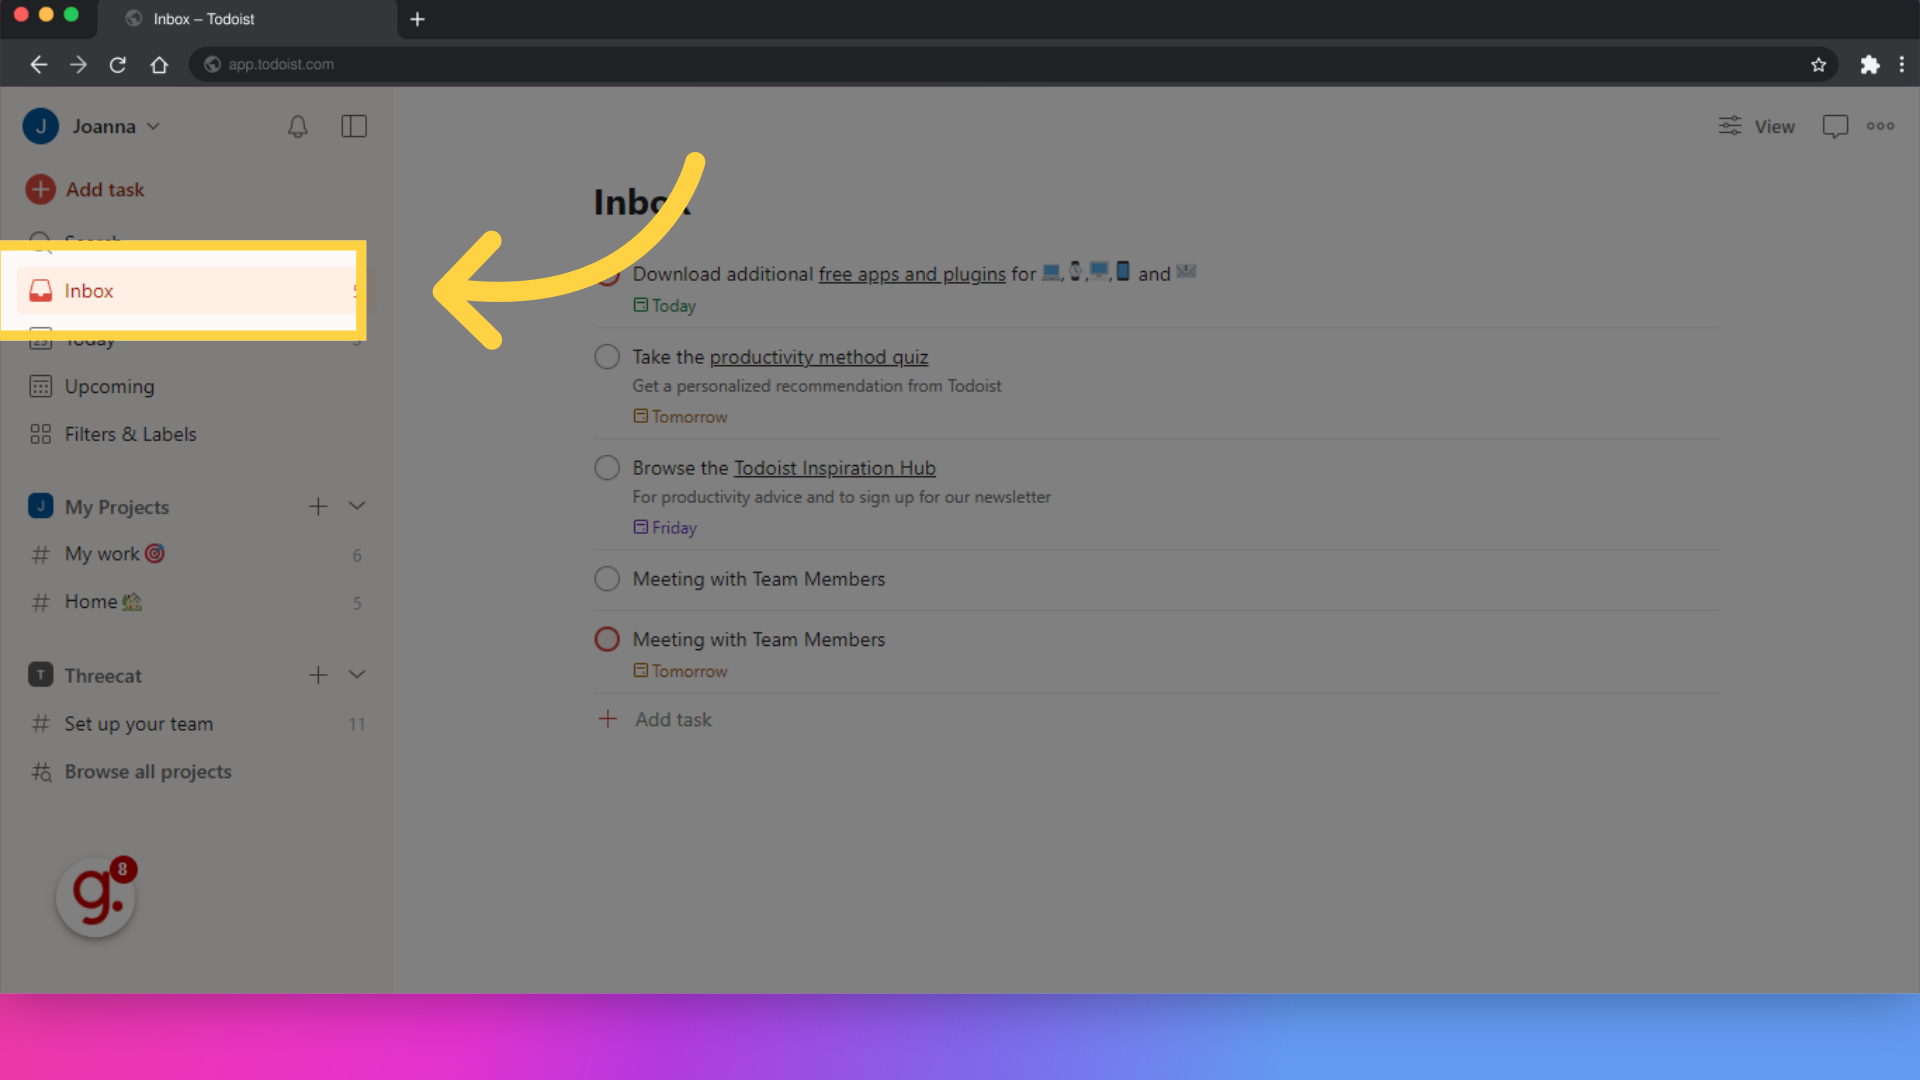
Task: Reload the Todoist page
Action: pyautogui.click(x=118, y=65)
